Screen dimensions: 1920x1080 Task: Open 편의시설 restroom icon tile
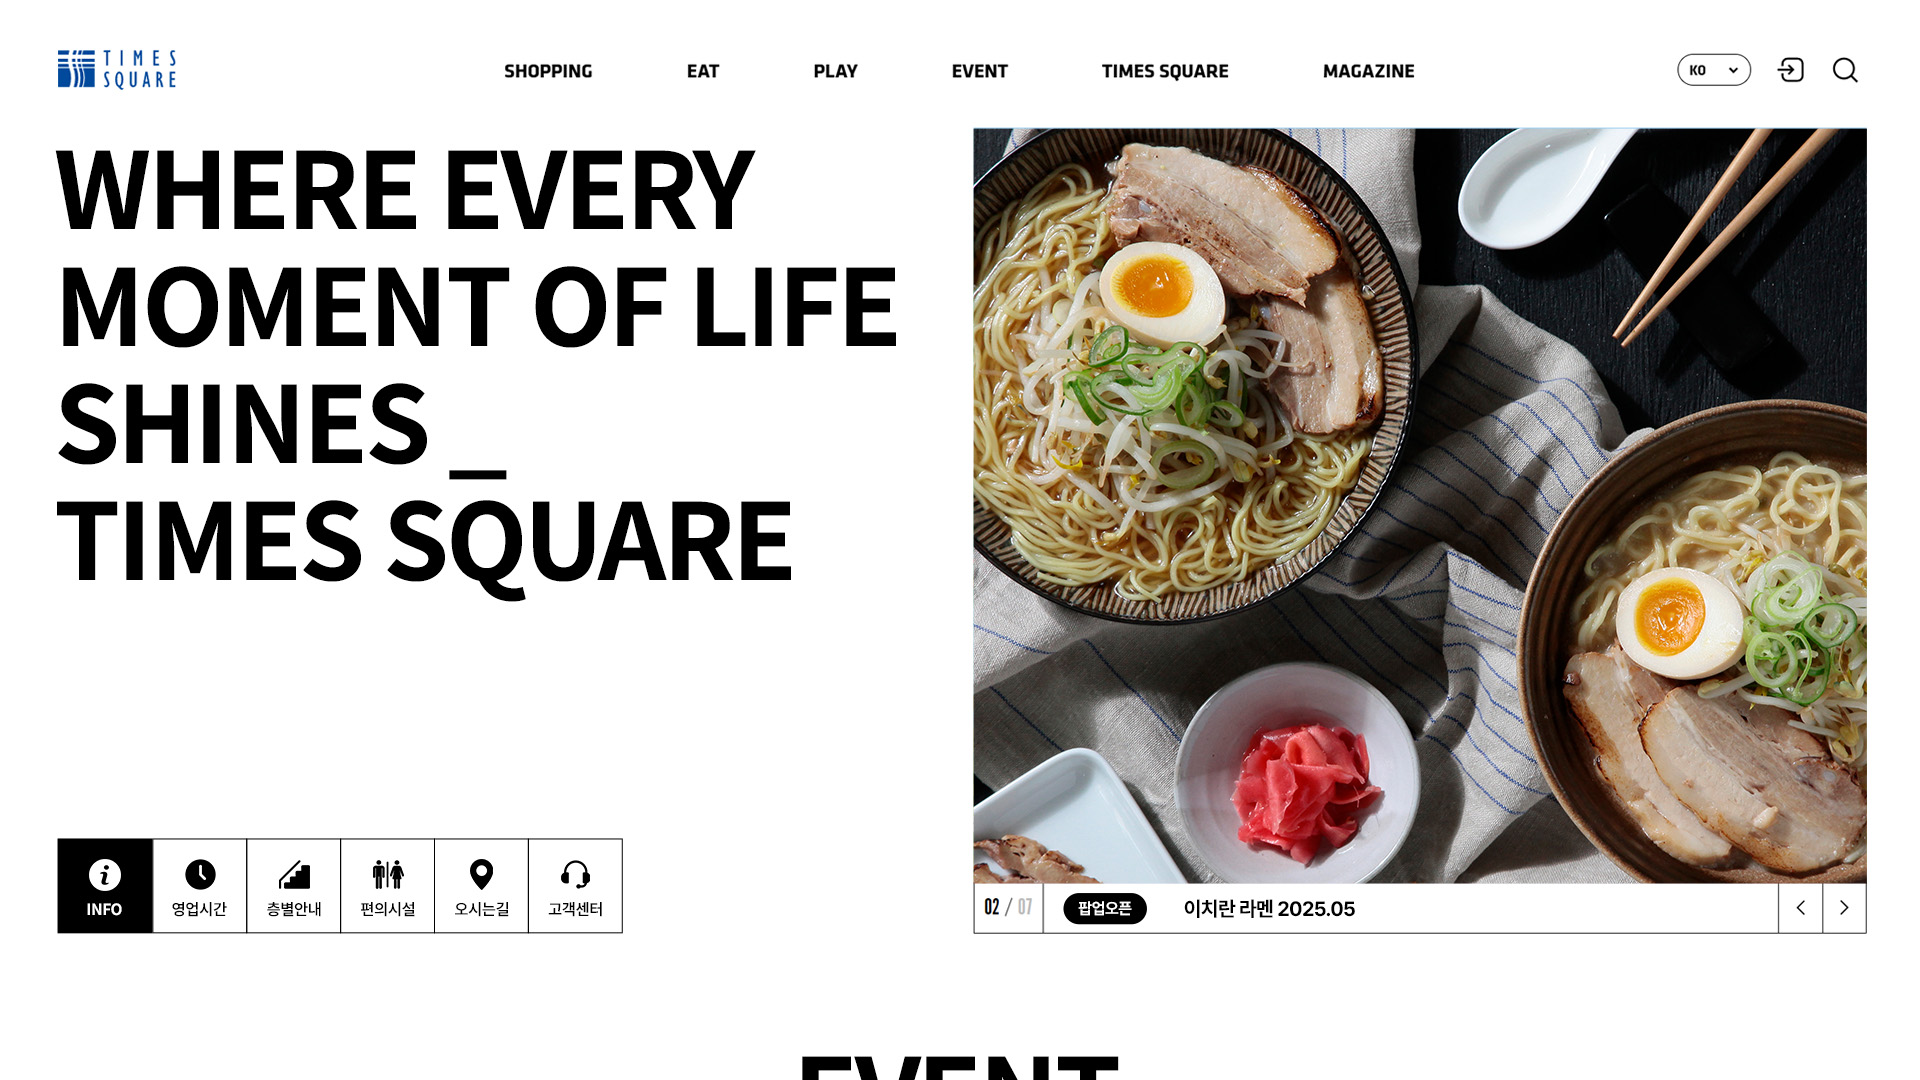(388, 886)
